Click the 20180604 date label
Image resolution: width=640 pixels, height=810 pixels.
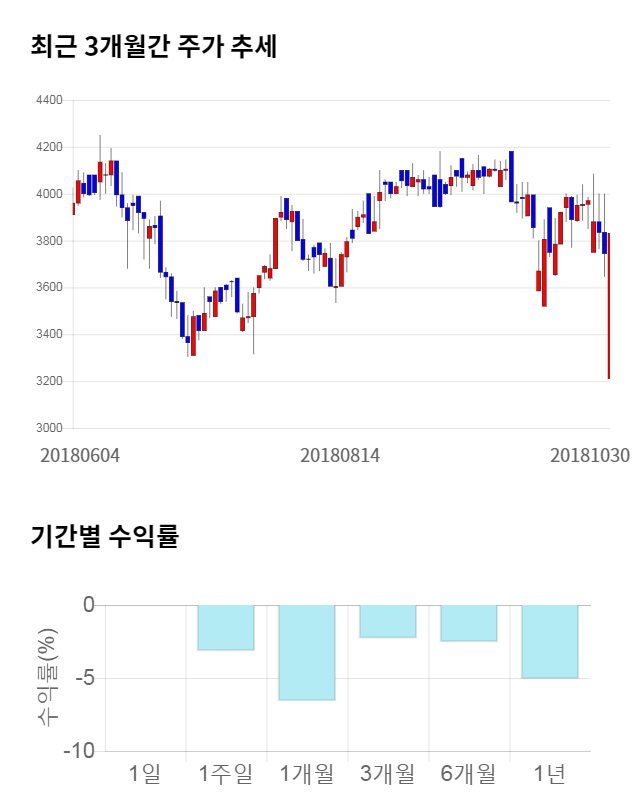pos(79,455)
